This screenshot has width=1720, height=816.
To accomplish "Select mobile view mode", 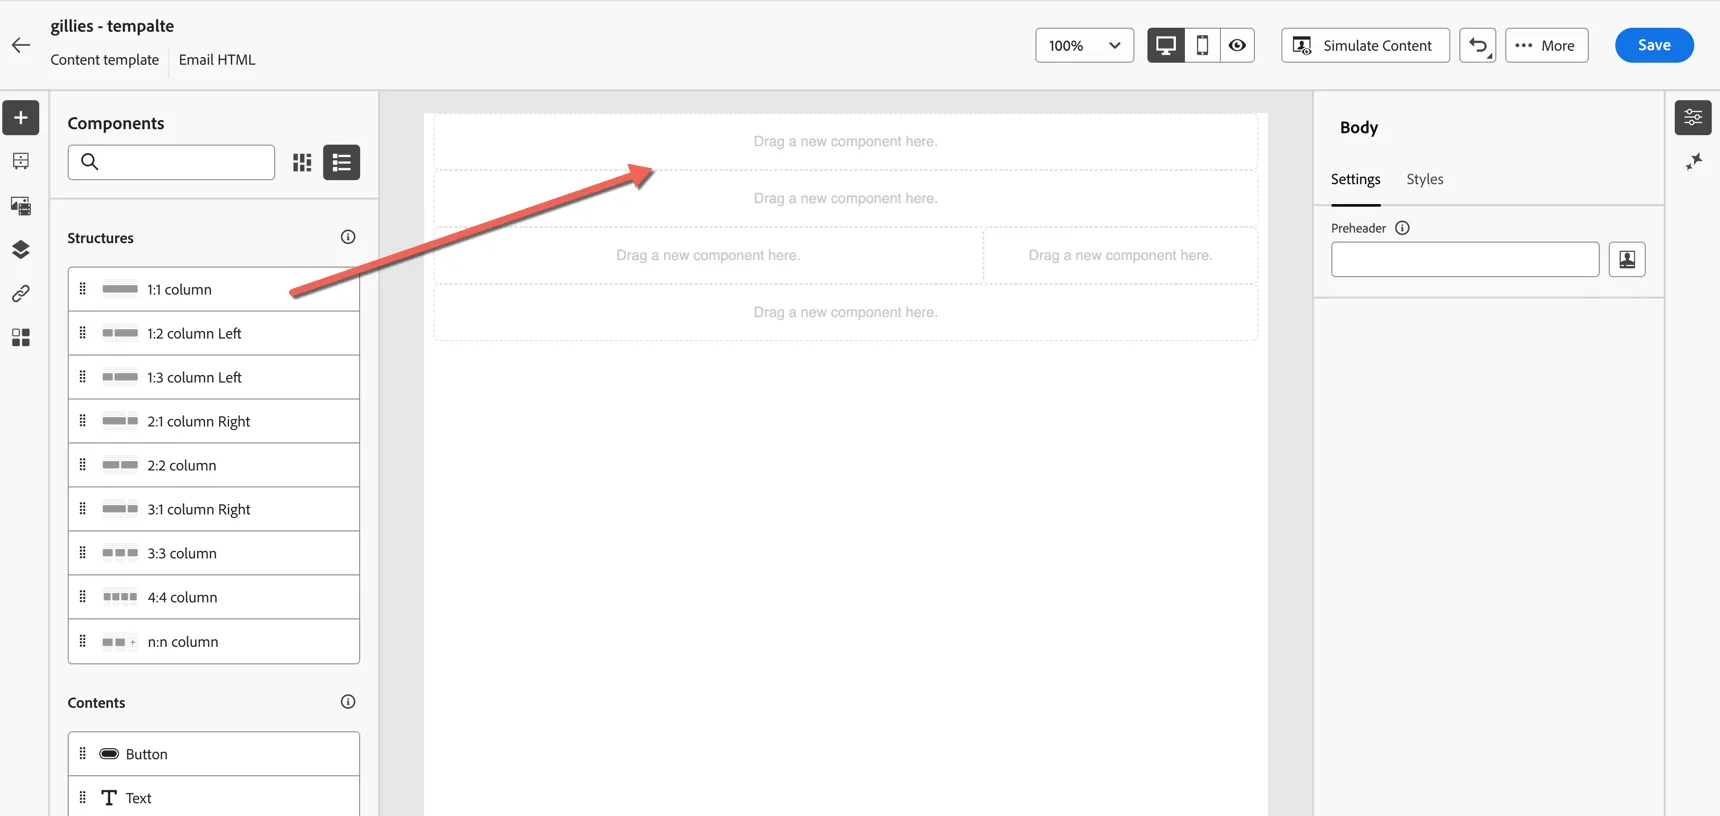I will tap(1203, 45).
